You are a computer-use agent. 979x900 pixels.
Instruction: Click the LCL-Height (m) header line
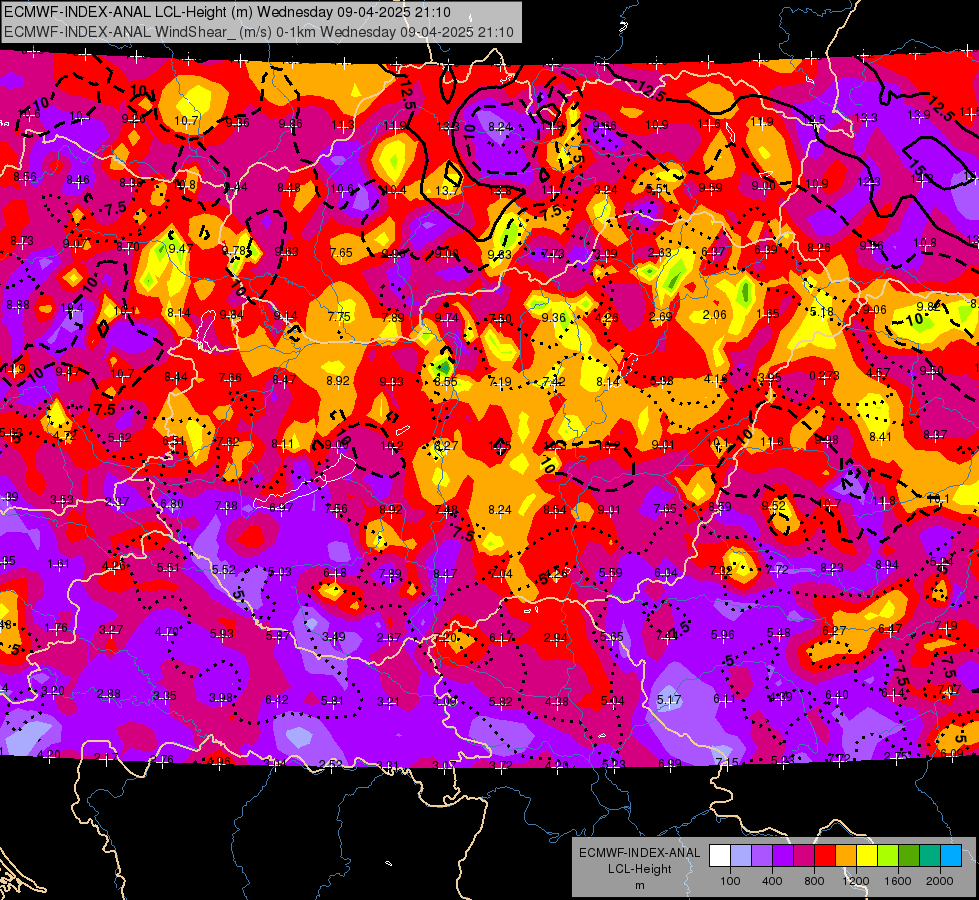click(227, 12)
